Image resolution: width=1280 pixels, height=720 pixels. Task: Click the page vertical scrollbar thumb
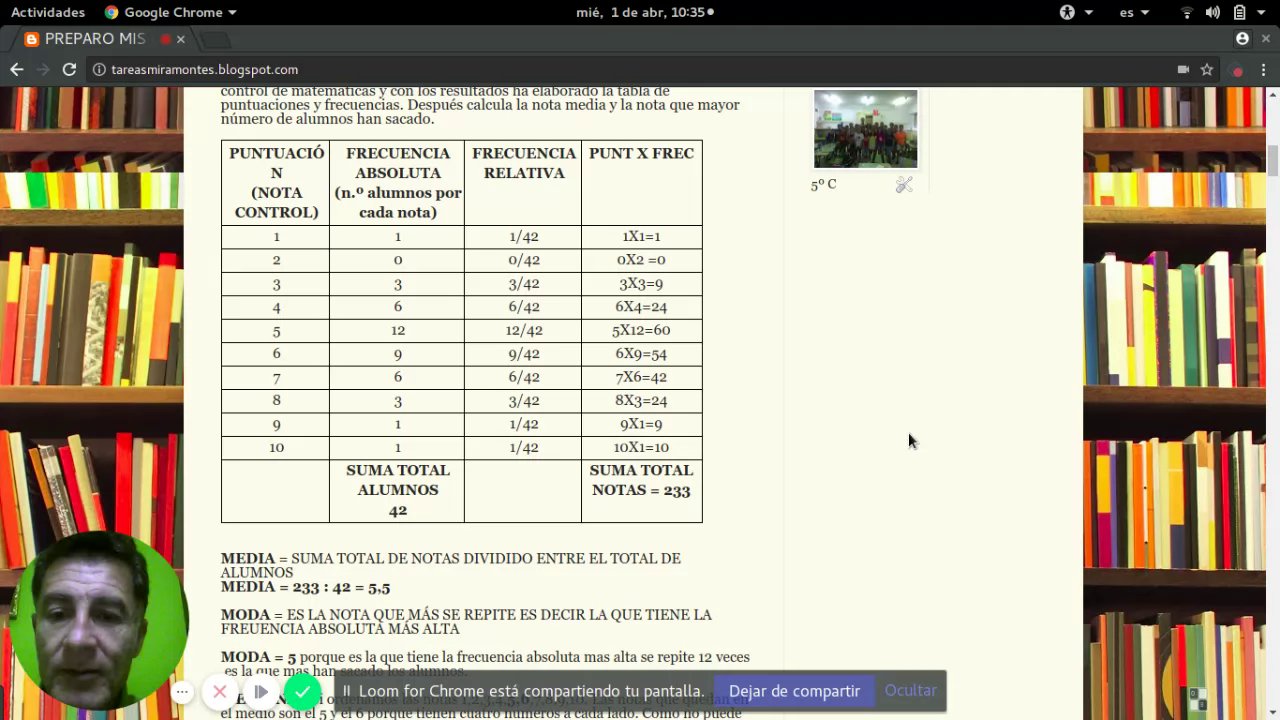click(x=1273, y=160)
